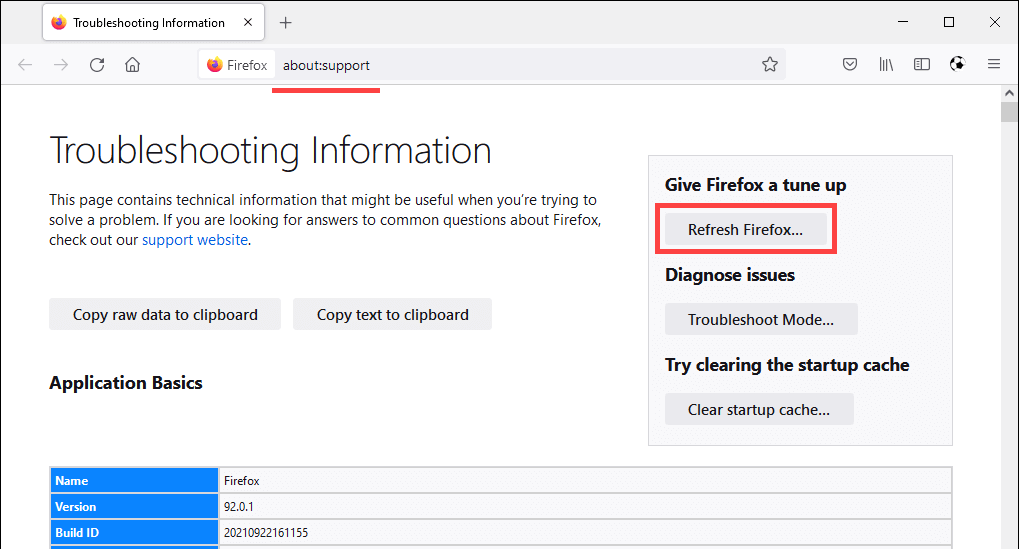1019x549 pixels.
Task: Open the Pocket save icon
Action: tap(849, 65)
